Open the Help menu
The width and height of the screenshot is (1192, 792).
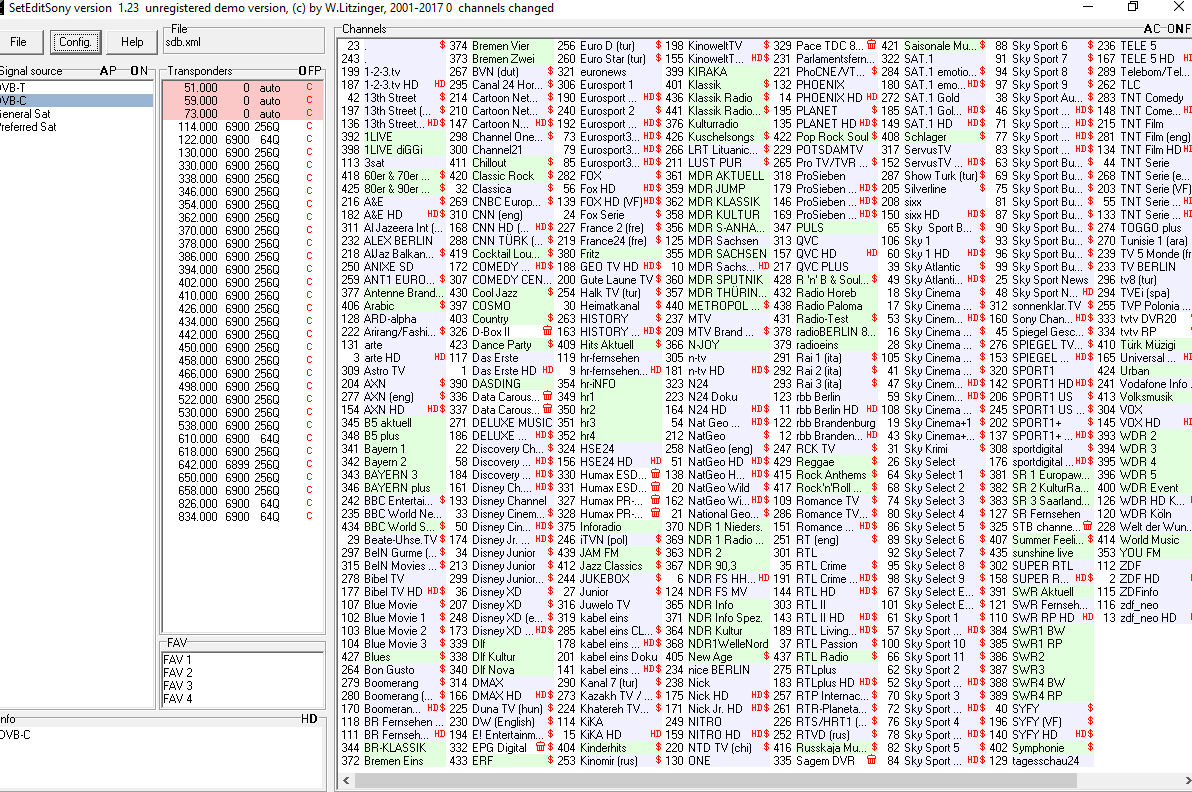132,42
